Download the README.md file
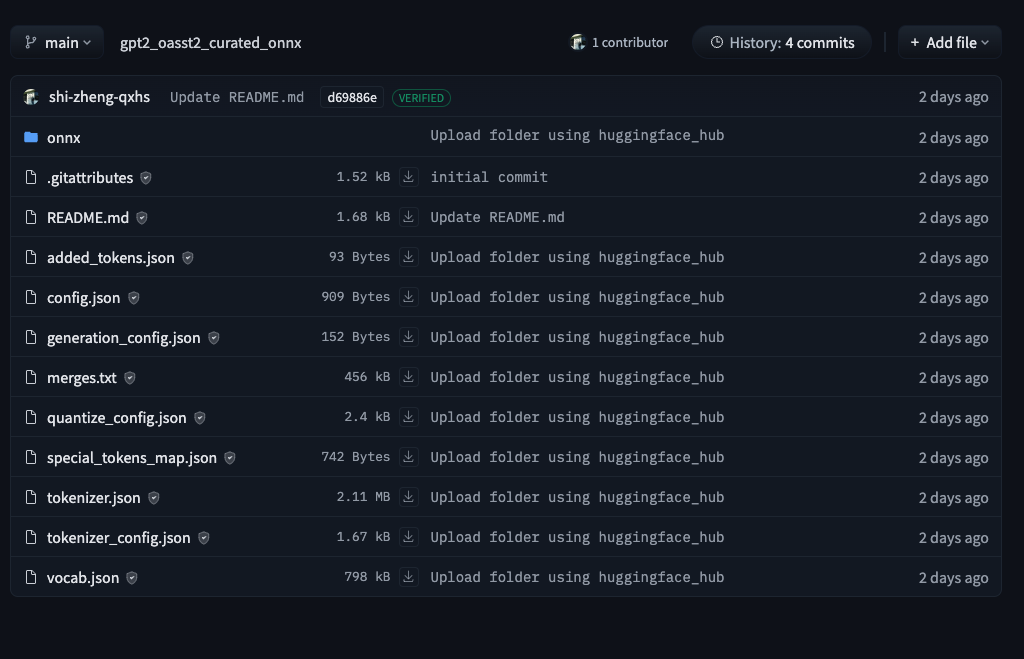The height and width of the screenshot is (659, 1024). pyautogui.click(x=409, y=217)
